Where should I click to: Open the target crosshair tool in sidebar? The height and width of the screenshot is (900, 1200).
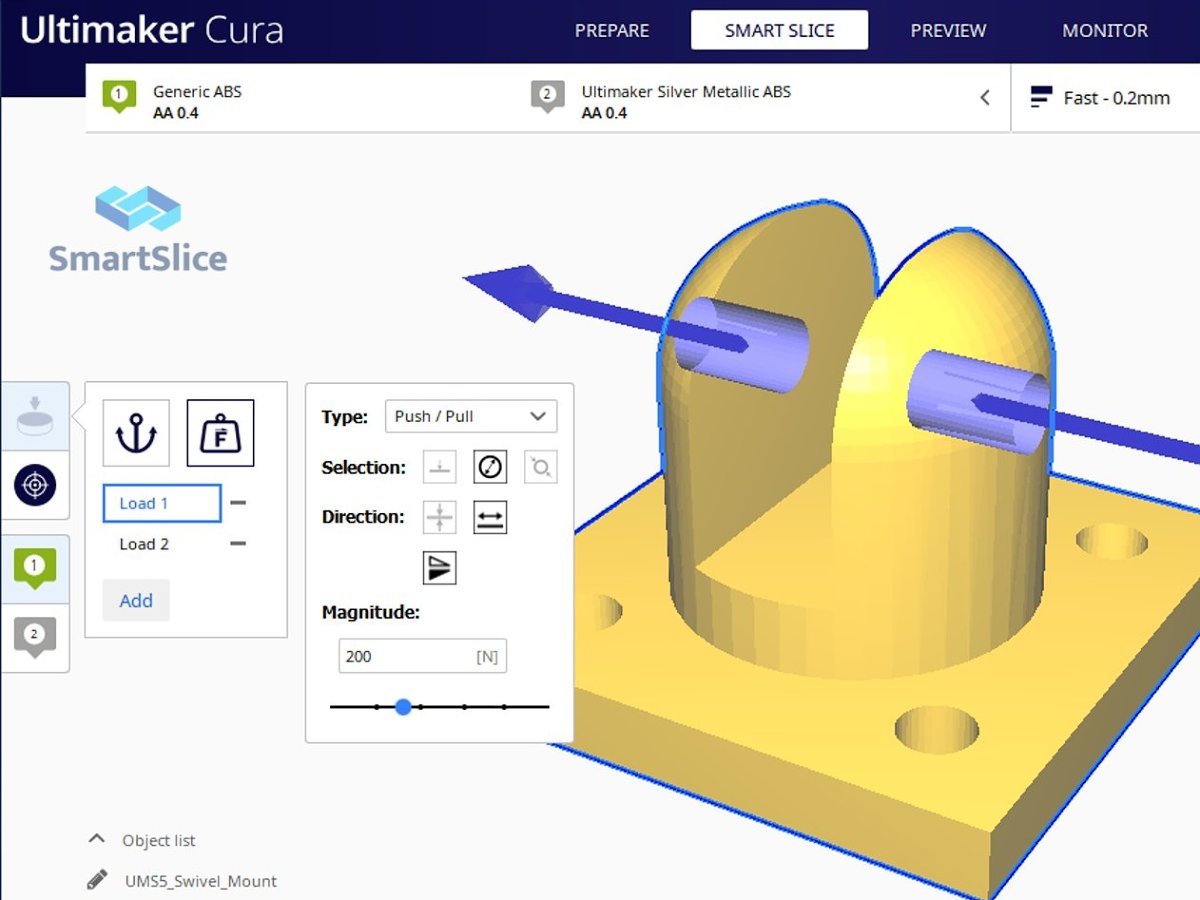[x=35, y=486]
